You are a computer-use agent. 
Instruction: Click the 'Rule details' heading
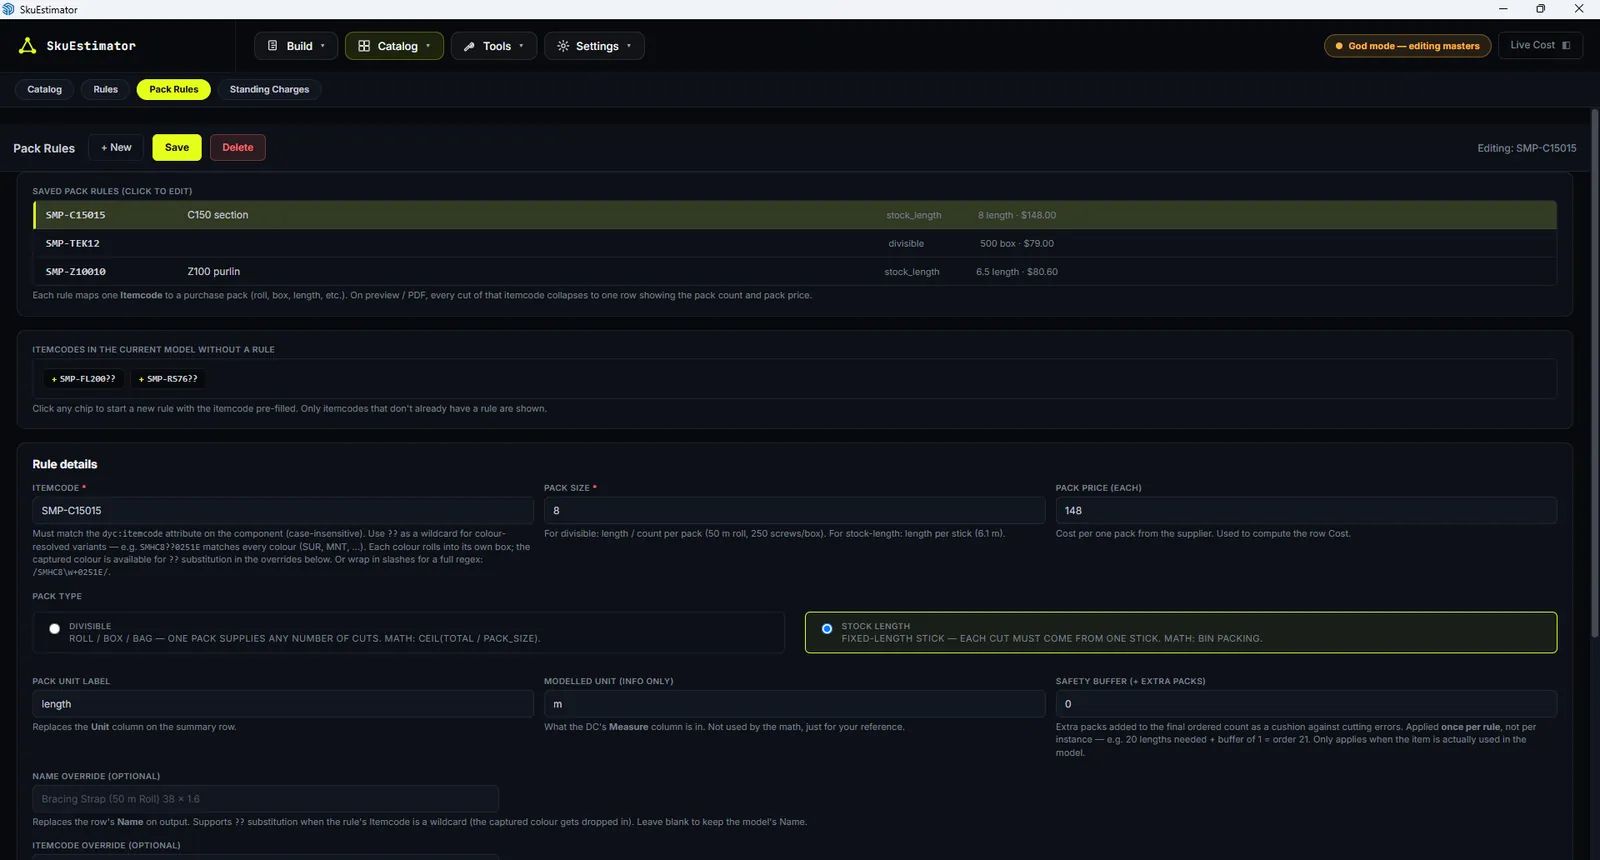[65, 464]
